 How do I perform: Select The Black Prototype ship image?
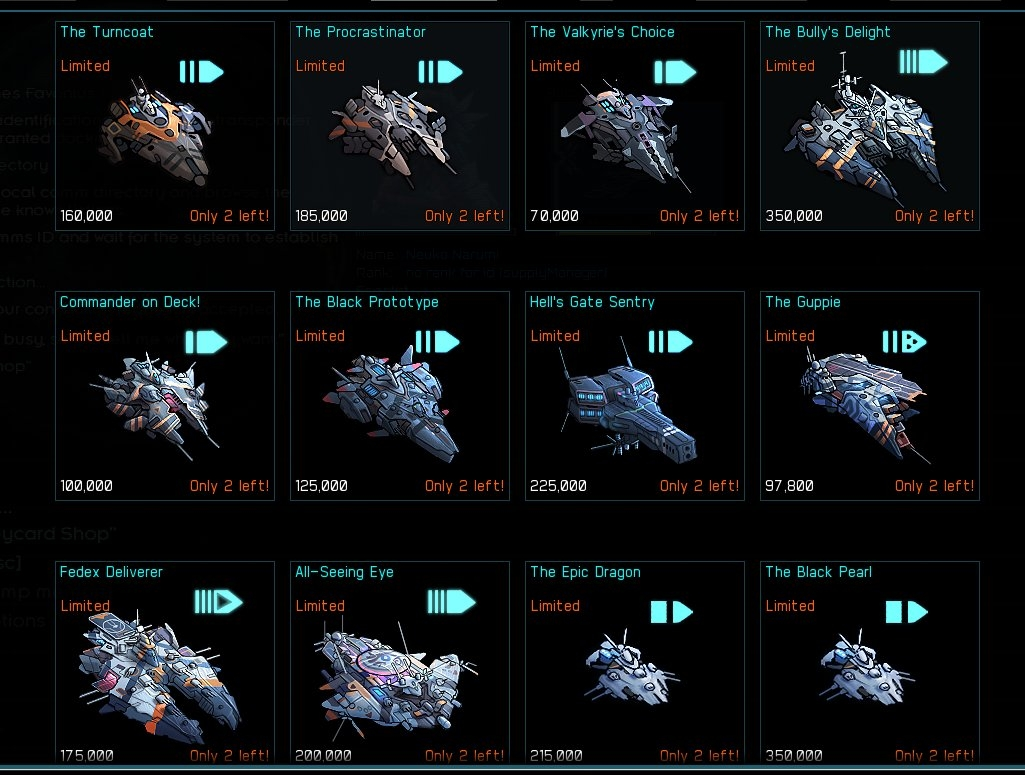coord(391,402)
